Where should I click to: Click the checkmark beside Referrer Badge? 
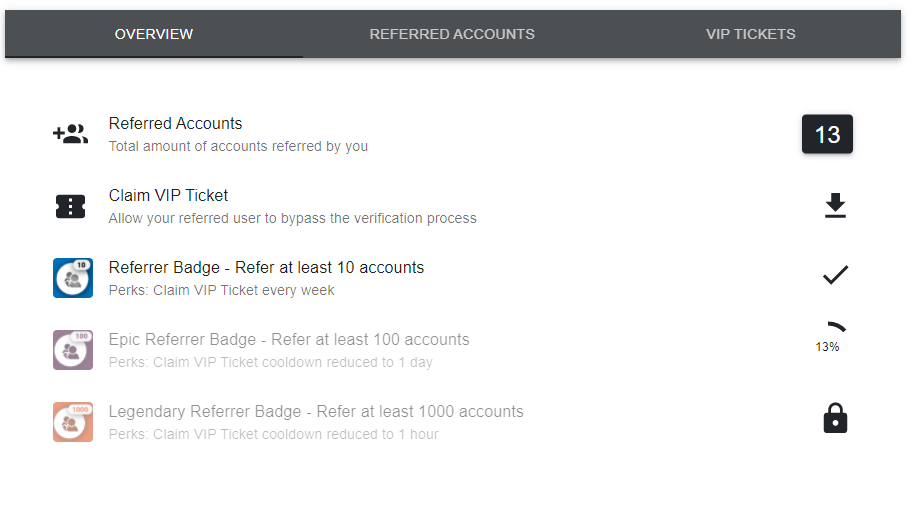(x=835, y=275)
